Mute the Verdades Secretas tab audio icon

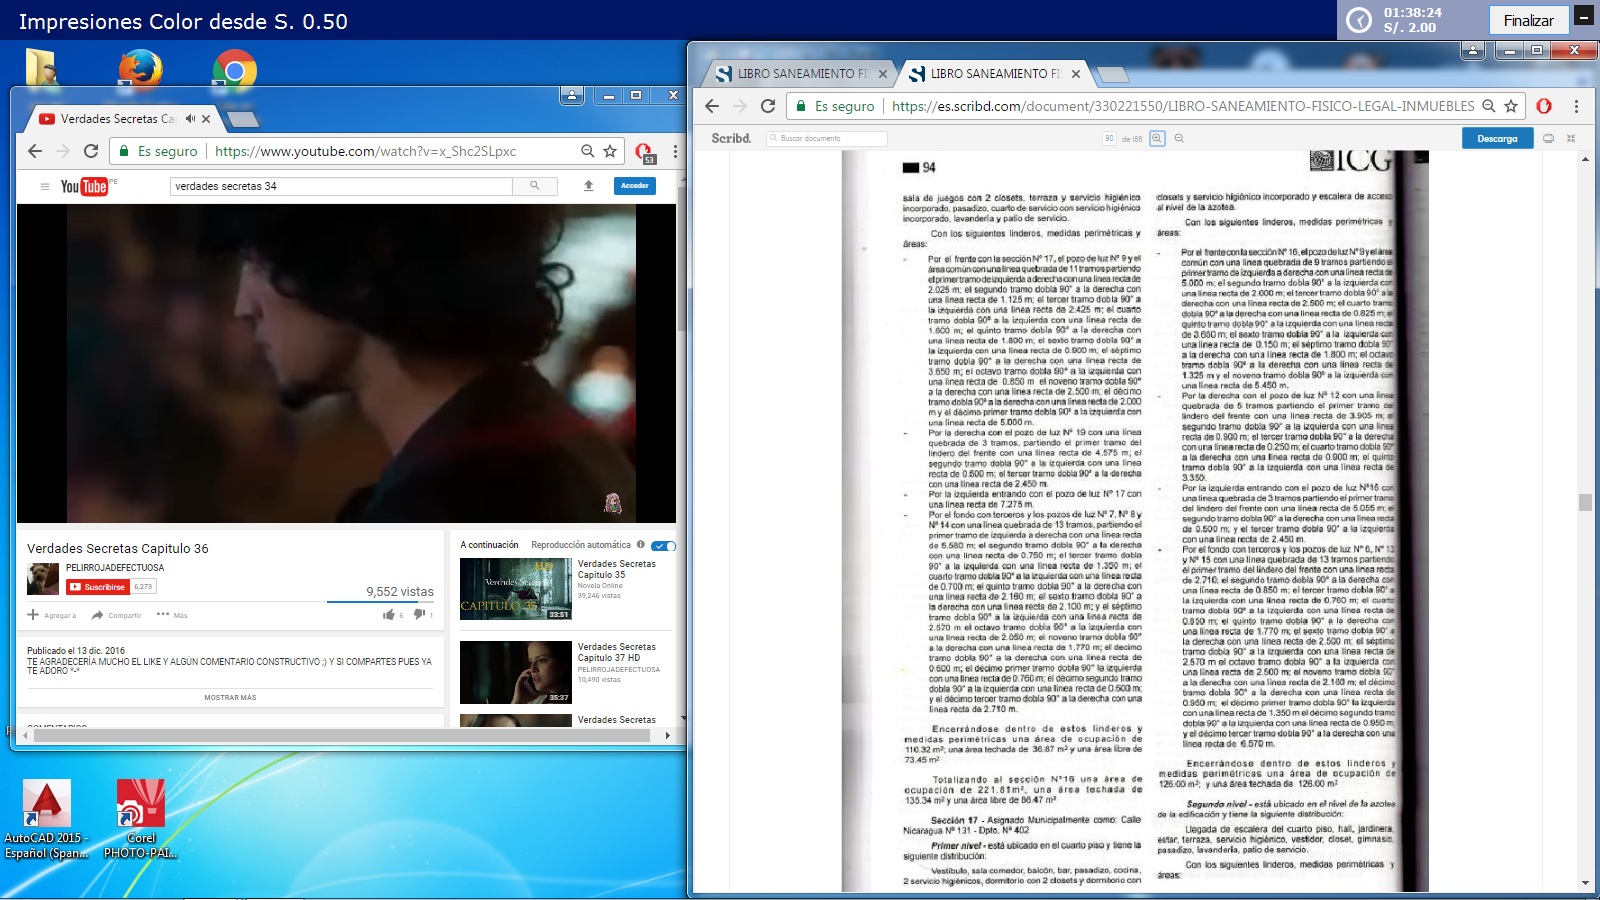(190, 119)
